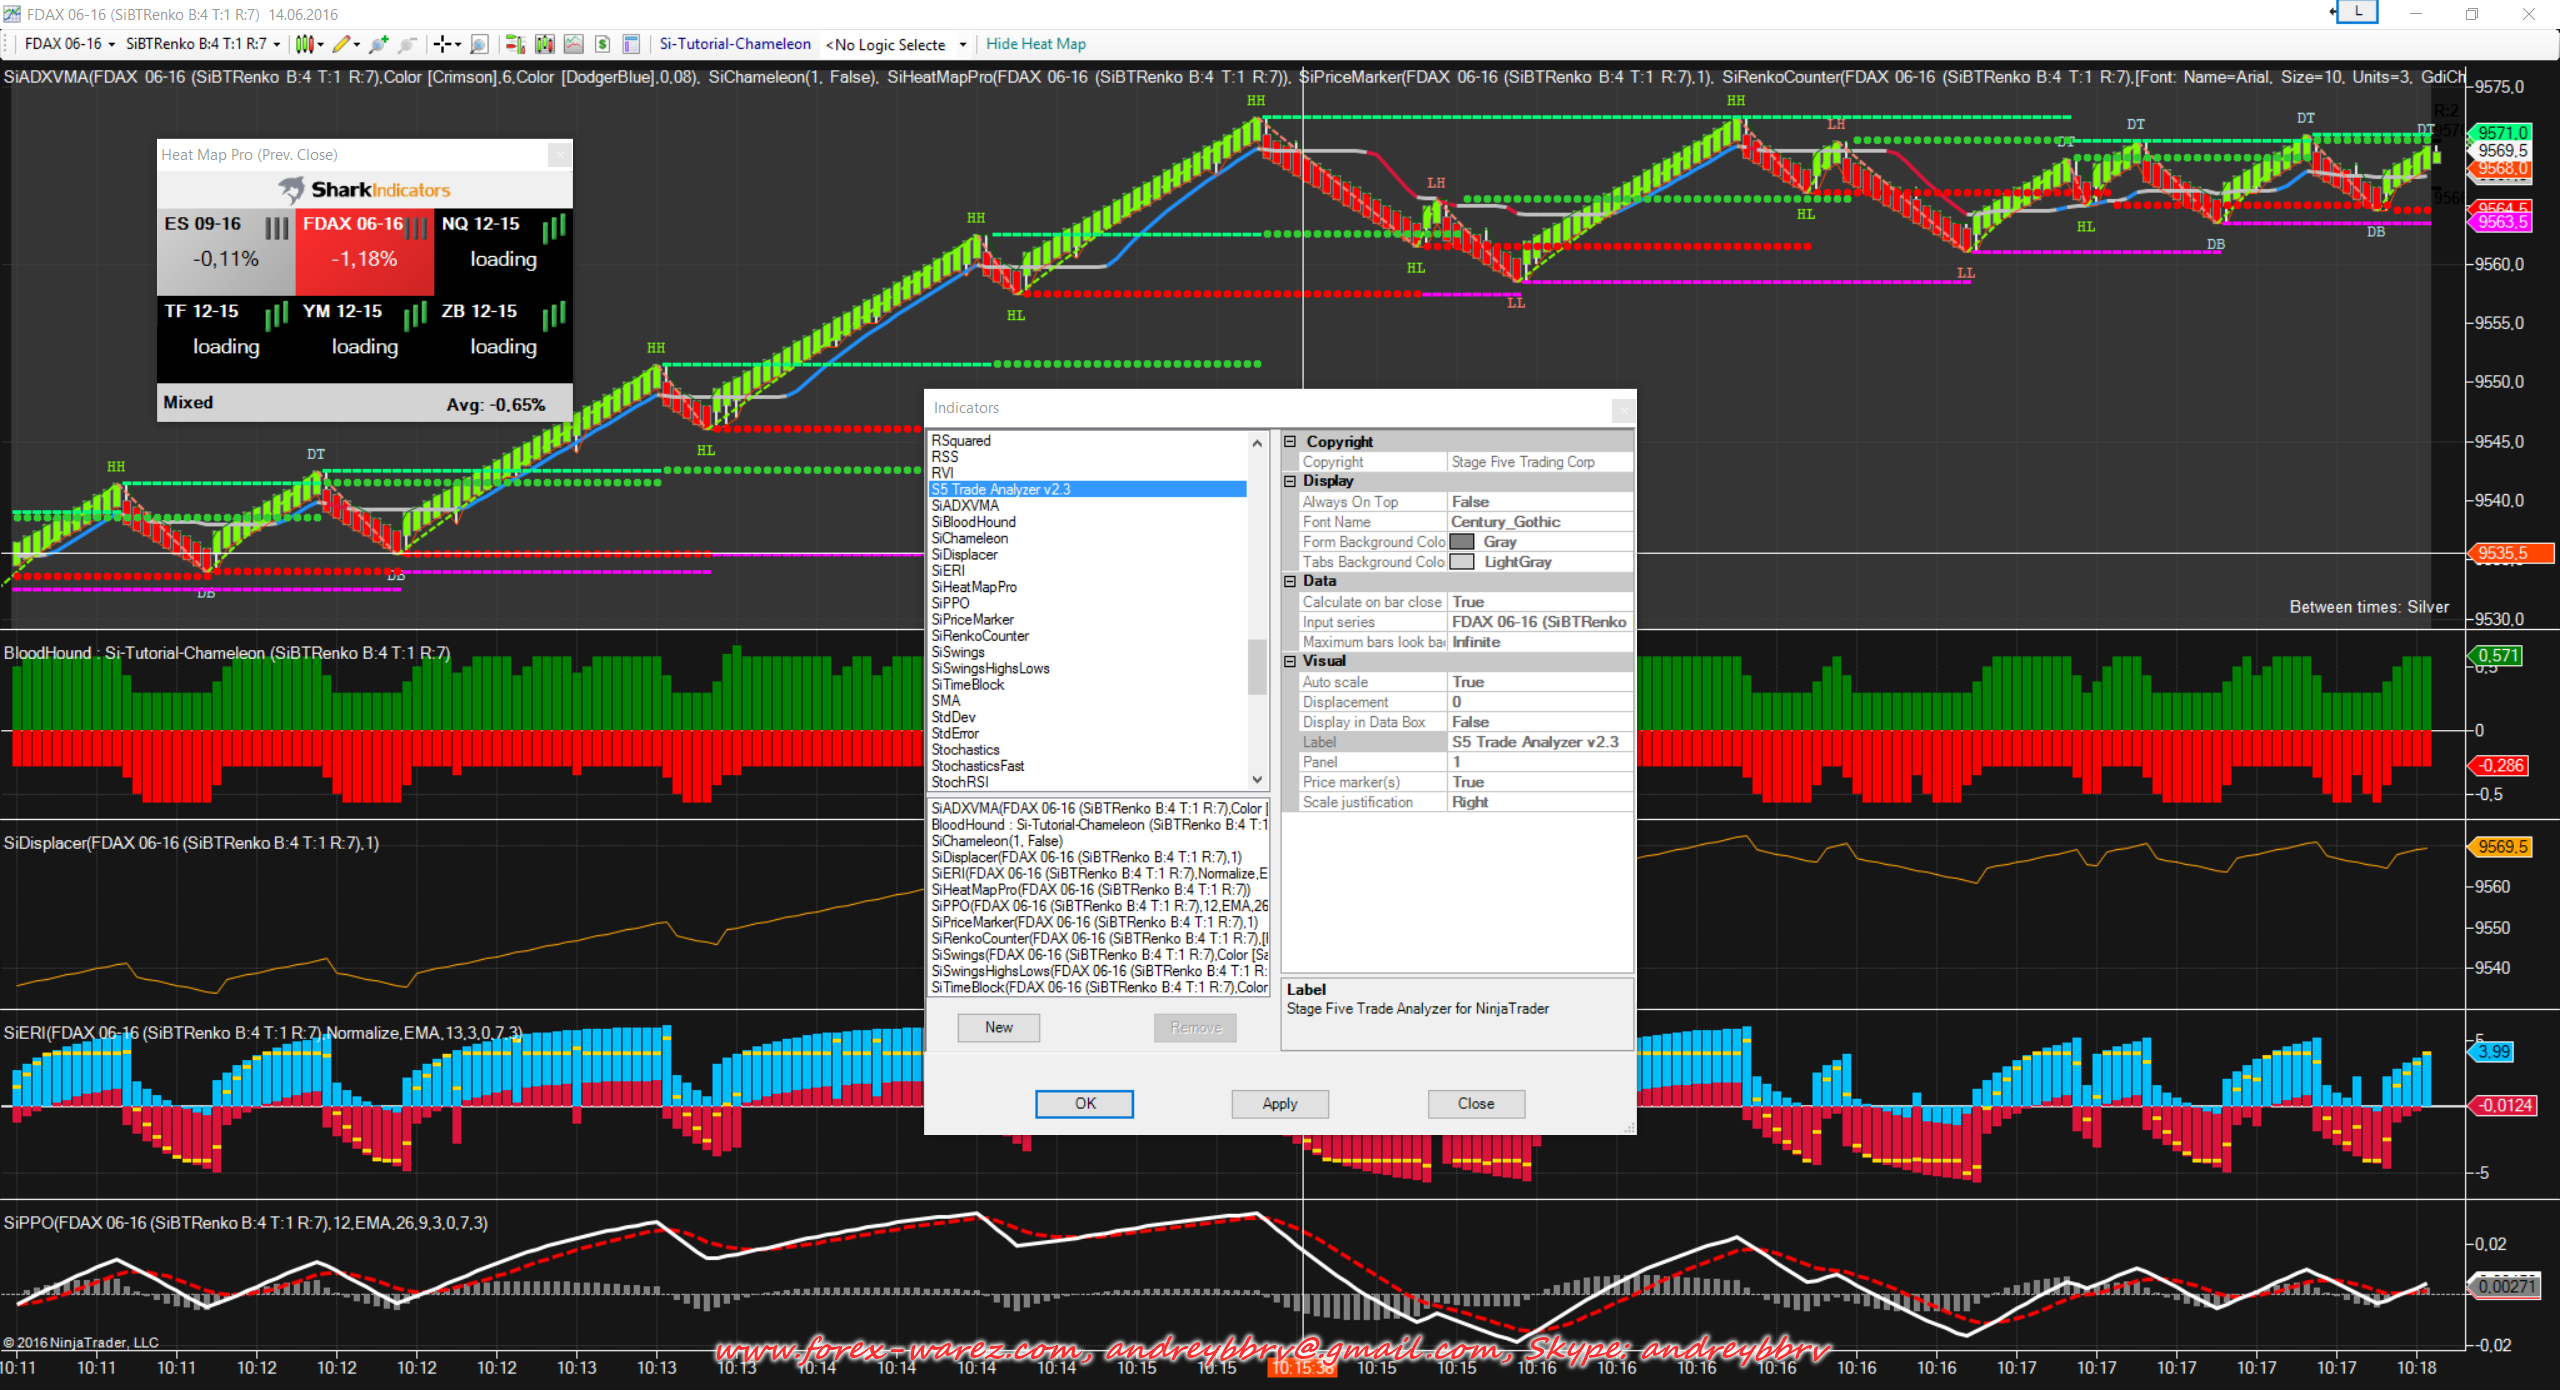
Task: Select SiHeatMapPro in the applied indicators list
Action: point(1090,890)
